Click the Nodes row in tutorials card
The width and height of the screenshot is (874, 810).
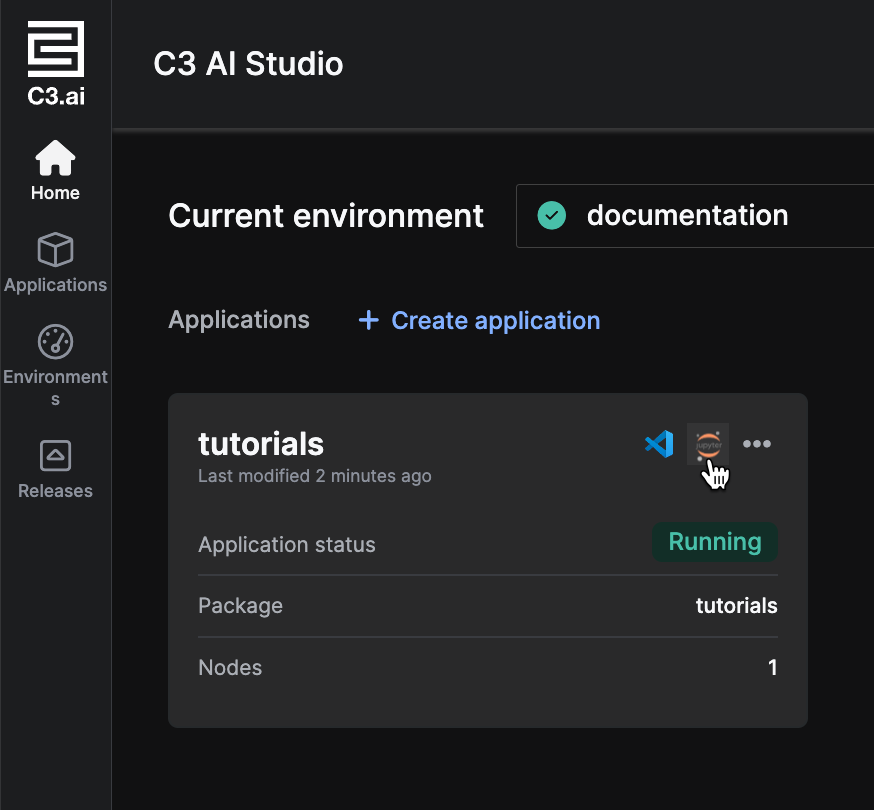click(x=487, y=667)
